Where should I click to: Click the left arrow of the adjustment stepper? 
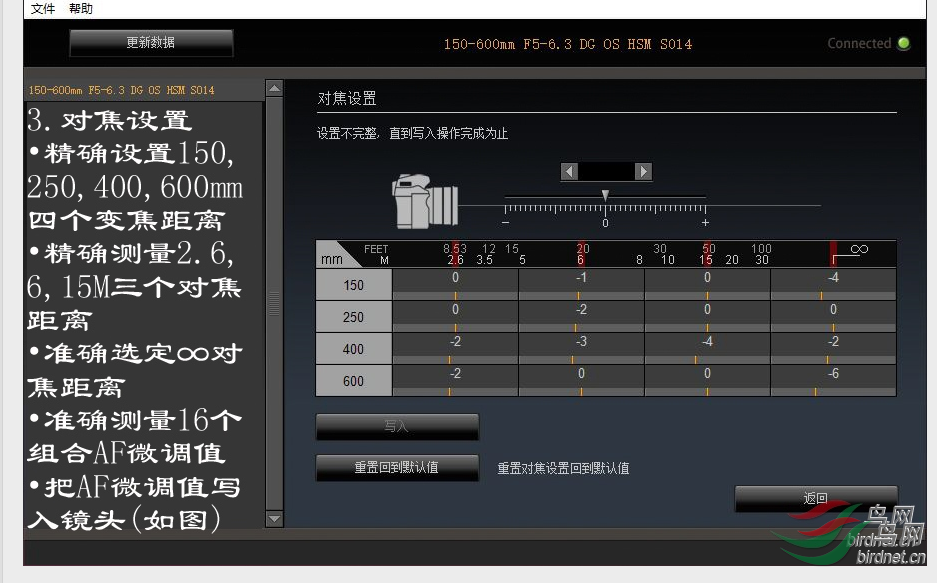click(x=568, y=171)
